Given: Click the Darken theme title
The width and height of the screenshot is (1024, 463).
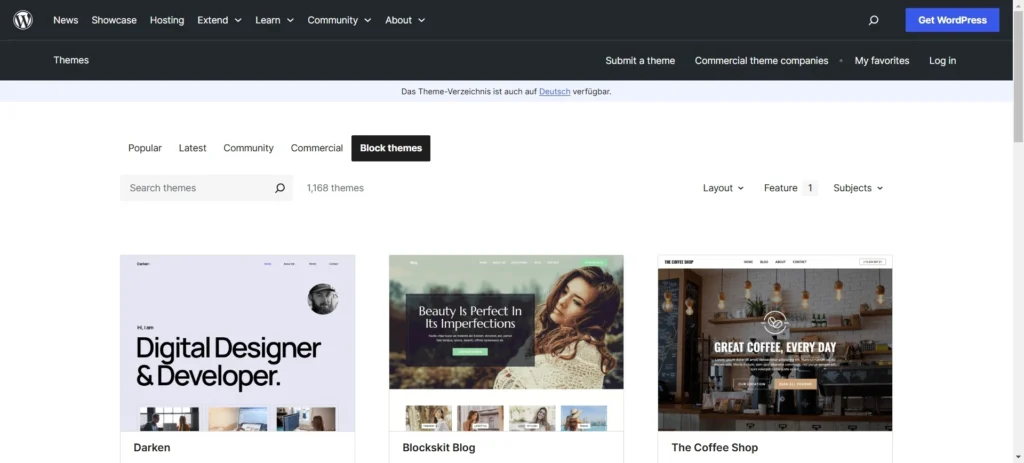Looking at the screenshot, I should (152, 448).
